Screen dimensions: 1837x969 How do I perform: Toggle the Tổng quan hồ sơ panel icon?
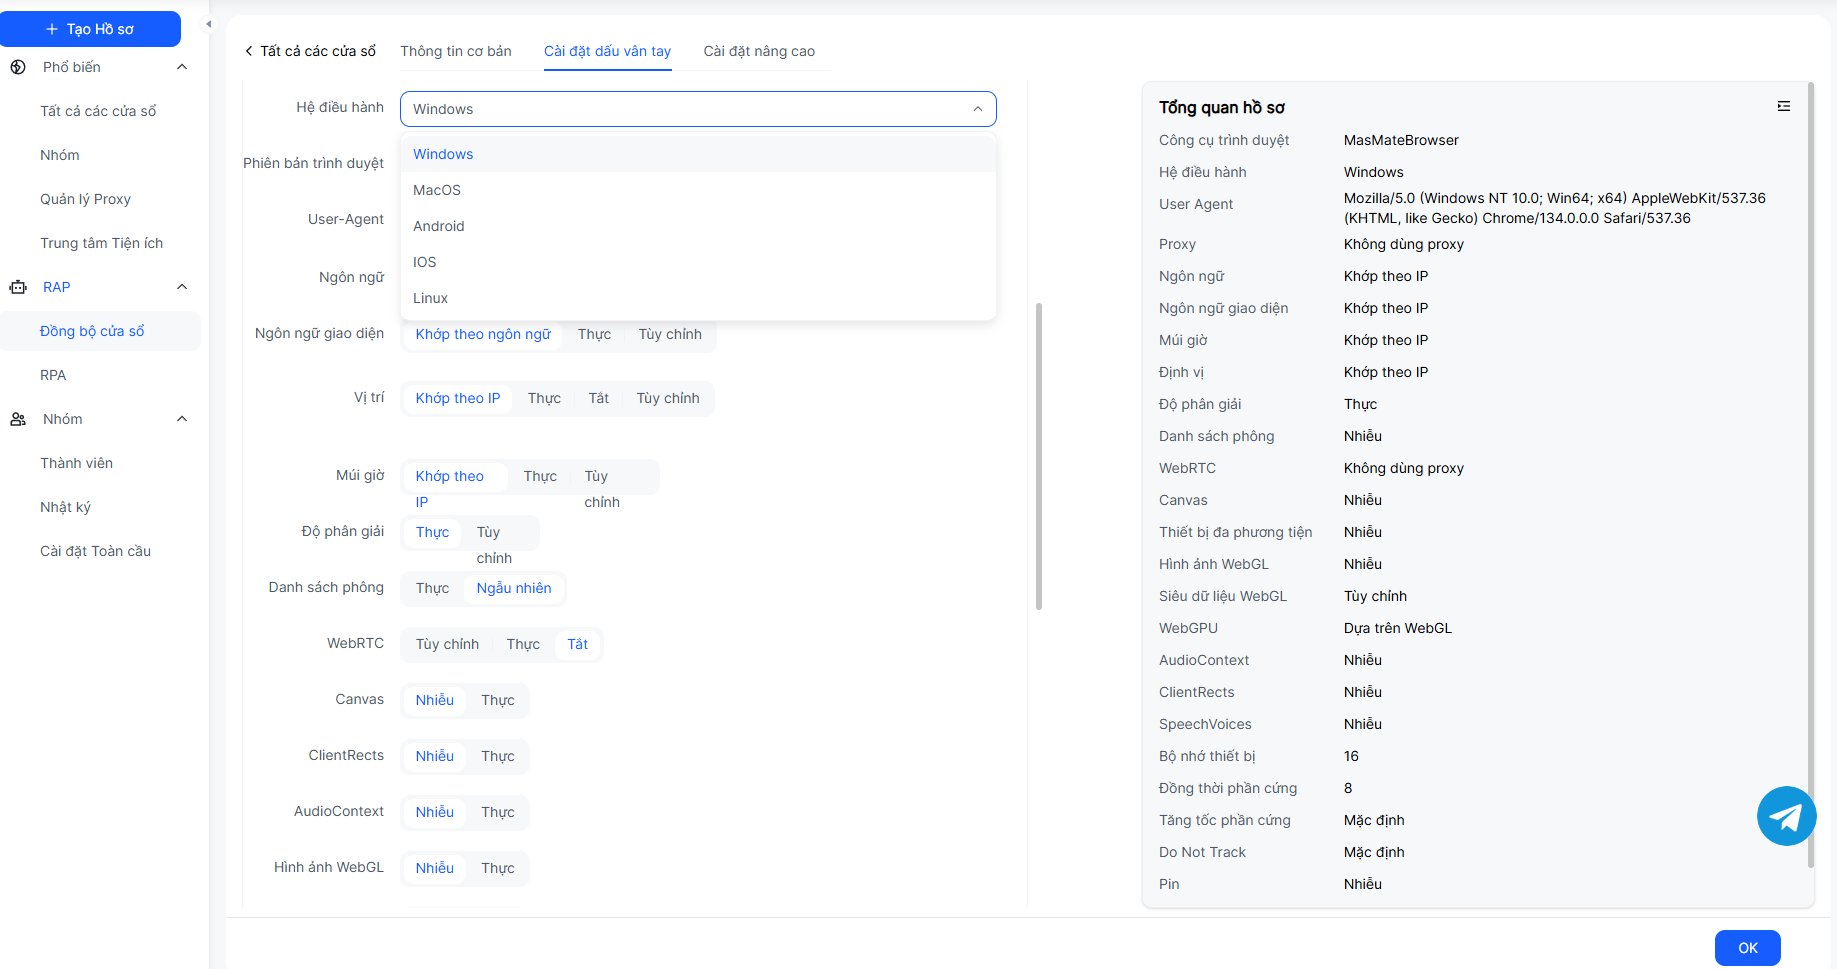click(1783, 106)
